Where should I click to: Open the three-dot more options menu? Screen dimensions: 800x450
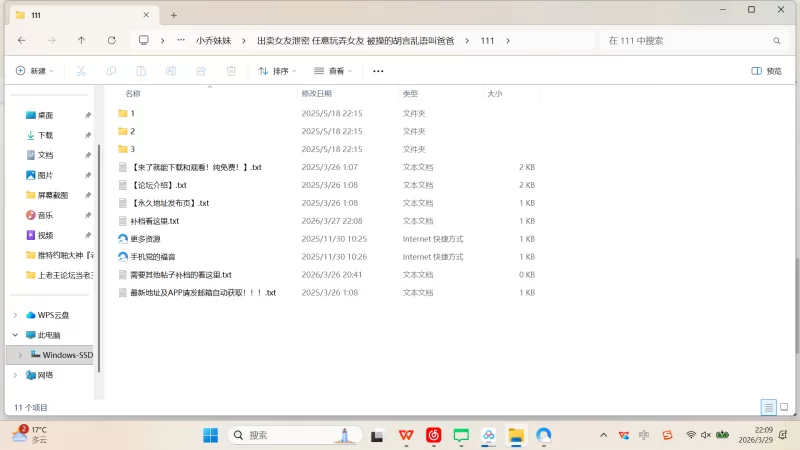(378, 71)
